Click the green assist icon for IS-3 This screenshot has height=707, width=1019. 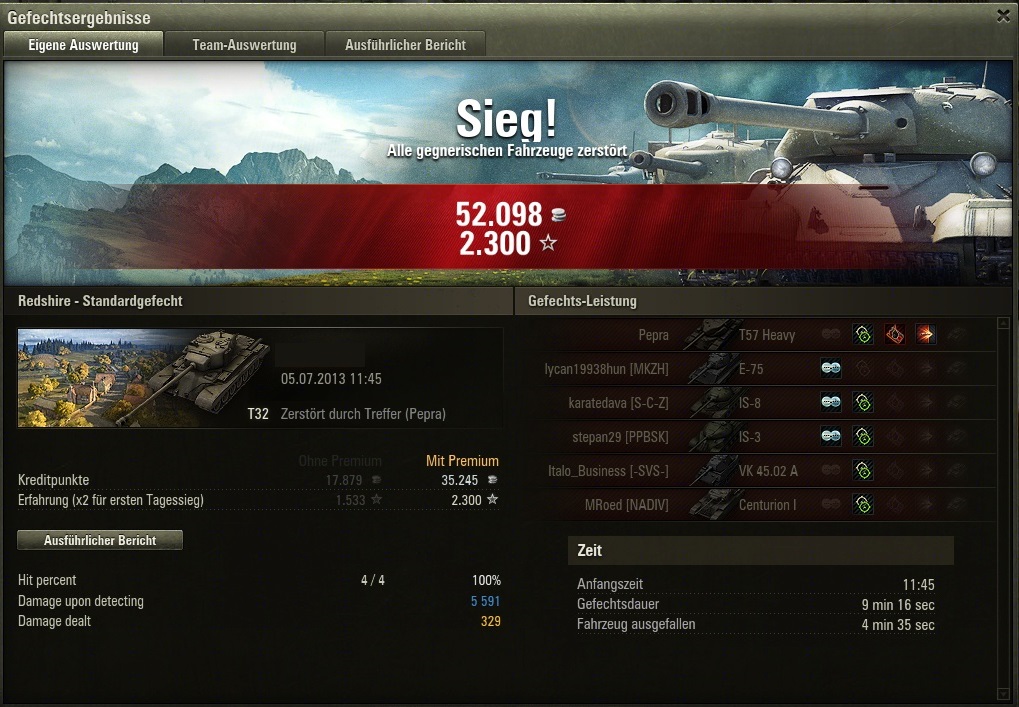click(x=863, y=436)
